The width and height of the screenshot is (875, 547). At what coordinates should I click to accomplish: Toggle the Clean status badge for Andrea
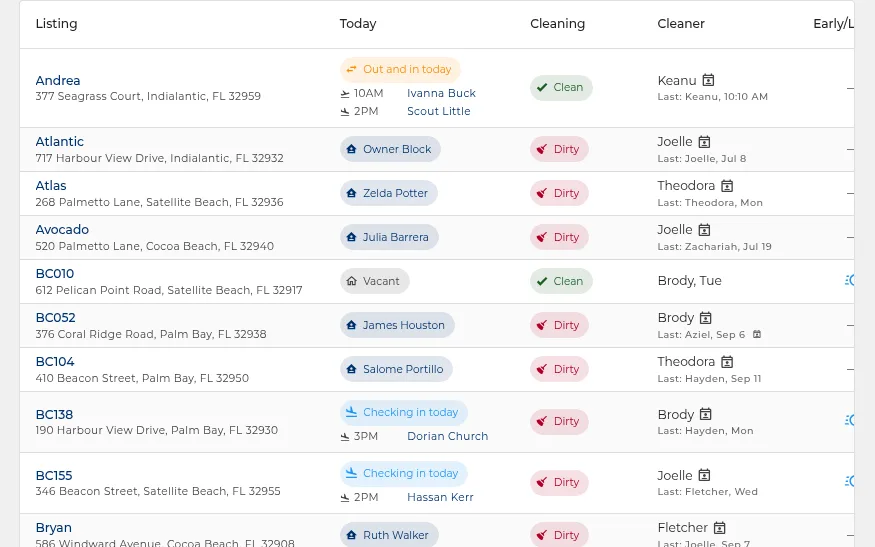[x=561, y=88]
